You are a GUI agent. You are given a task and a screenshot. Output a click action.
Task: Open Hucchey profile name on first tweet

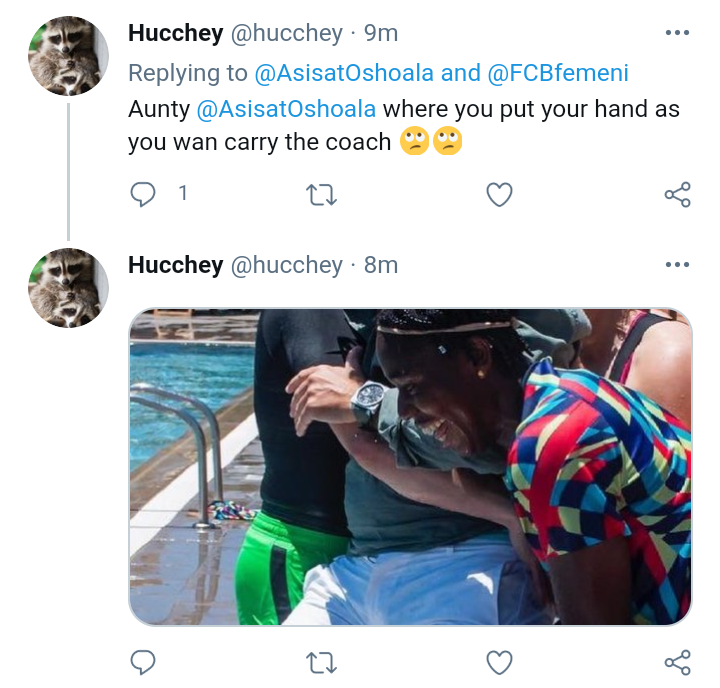pos(176,33)
